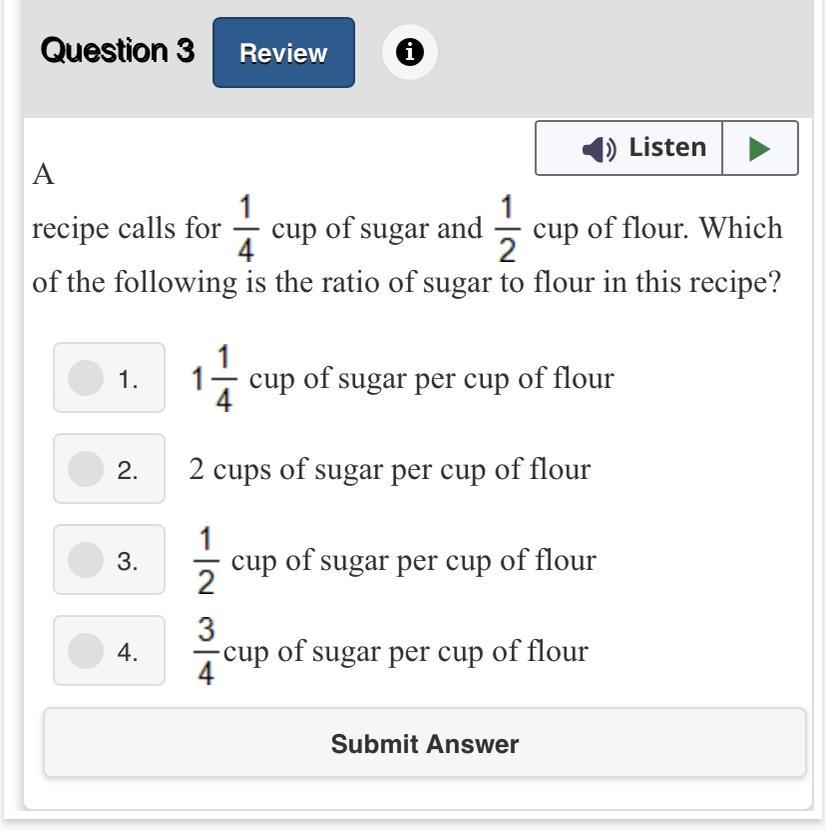
Task: Click the 1/4 fraction in question text
Action: [x=245, y=229]
